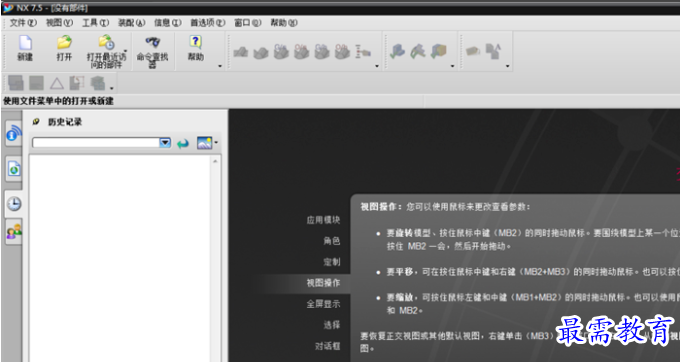Image resolution: width=680 pixels, height=362 pixels.
Task: Open the 工具 menu
Action: coord(95,23)
